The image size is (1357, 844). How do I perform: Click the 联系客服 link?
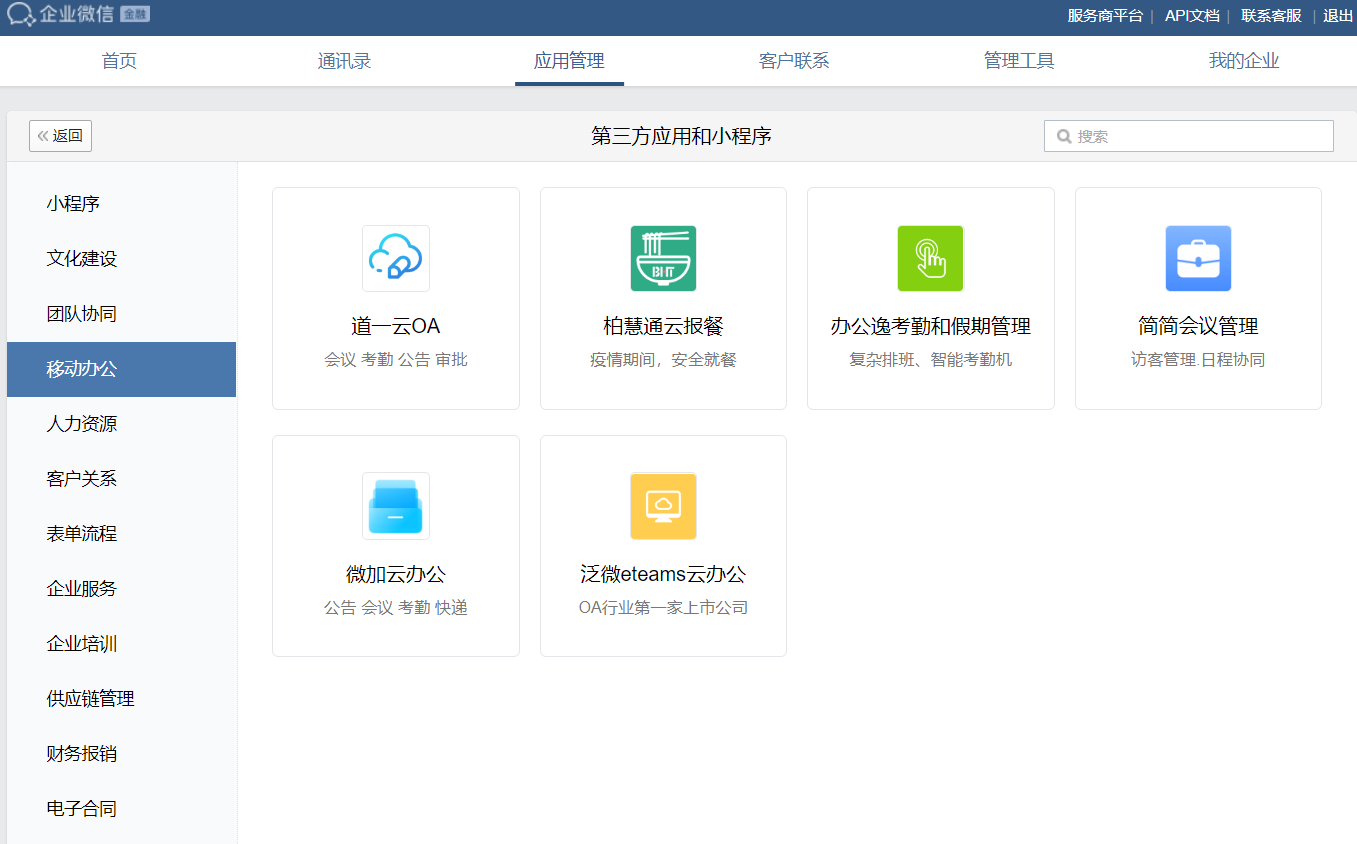tap(1272, 16)
